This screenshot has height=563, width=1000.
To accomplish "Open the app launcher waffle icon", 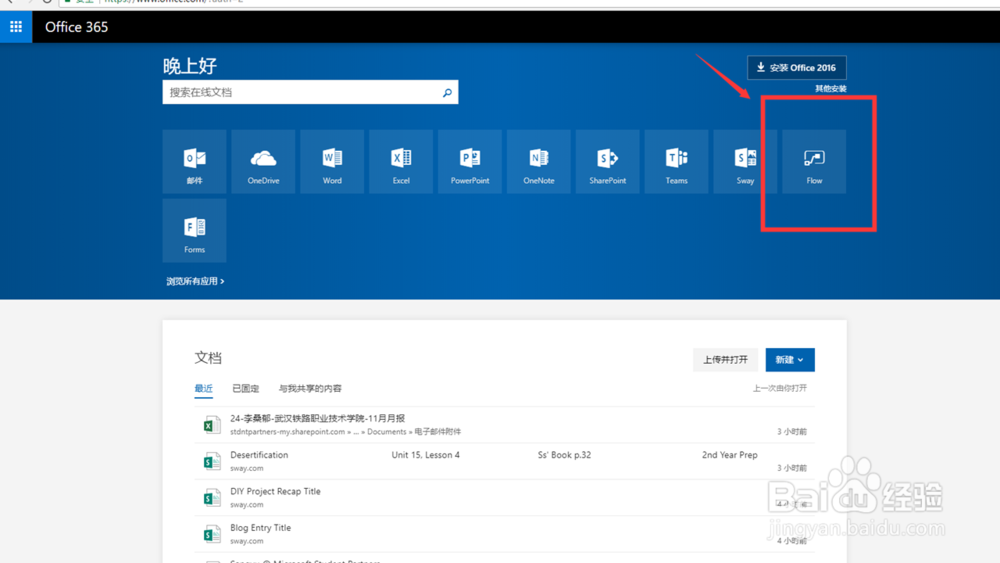I will click(x=16, y=27).
